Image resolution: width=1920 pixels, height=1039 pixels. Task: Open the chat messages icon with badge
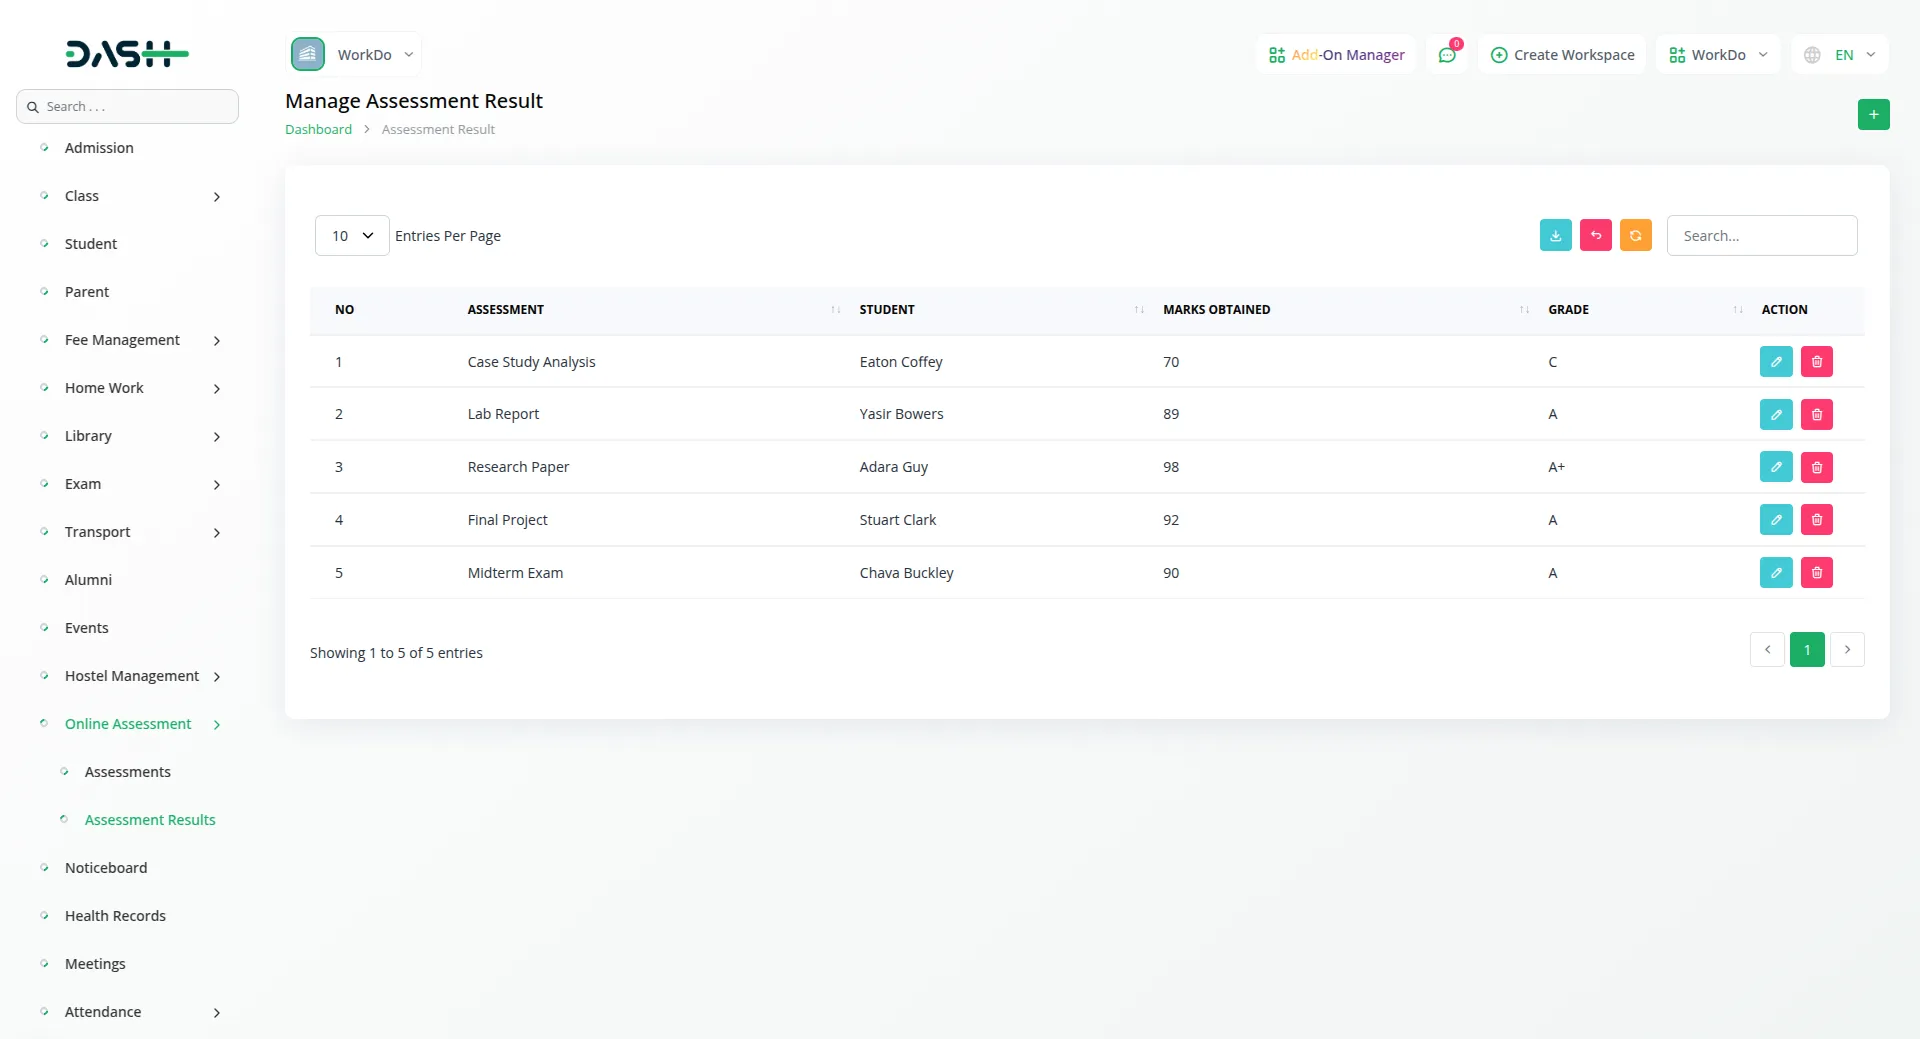(1447, 54)
